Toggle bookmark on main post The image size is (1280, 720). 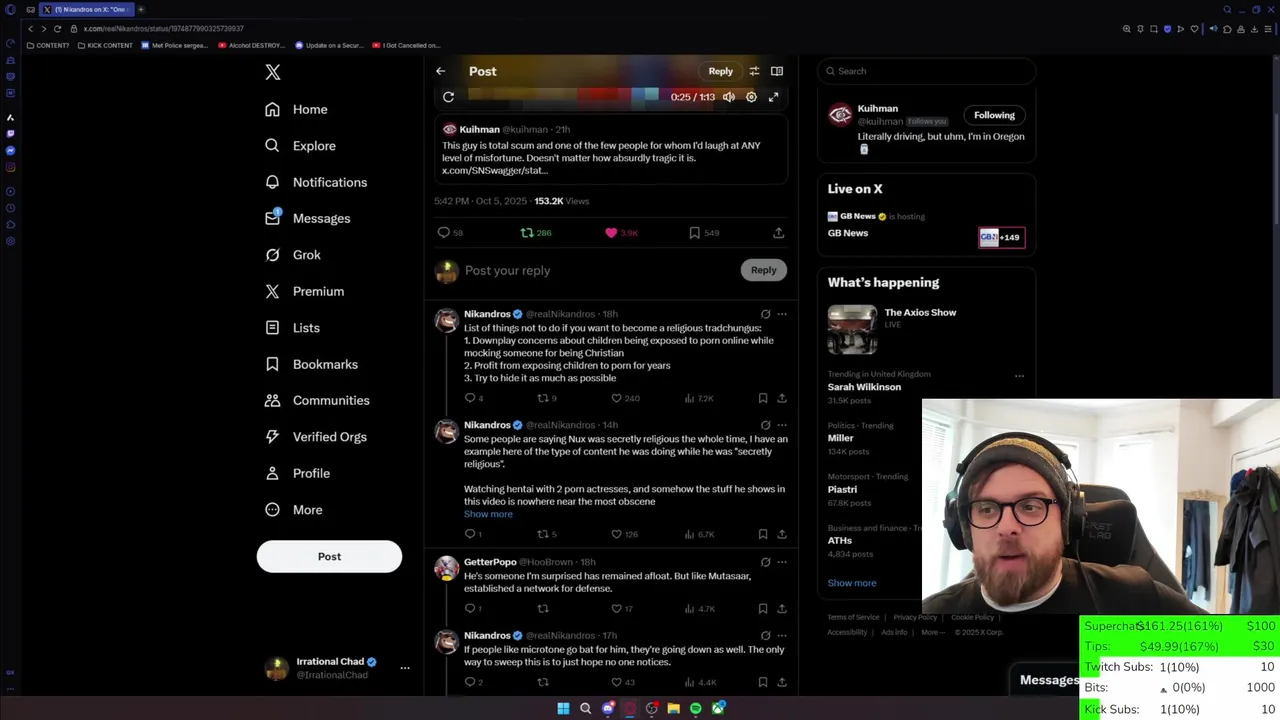click(694, 233)
